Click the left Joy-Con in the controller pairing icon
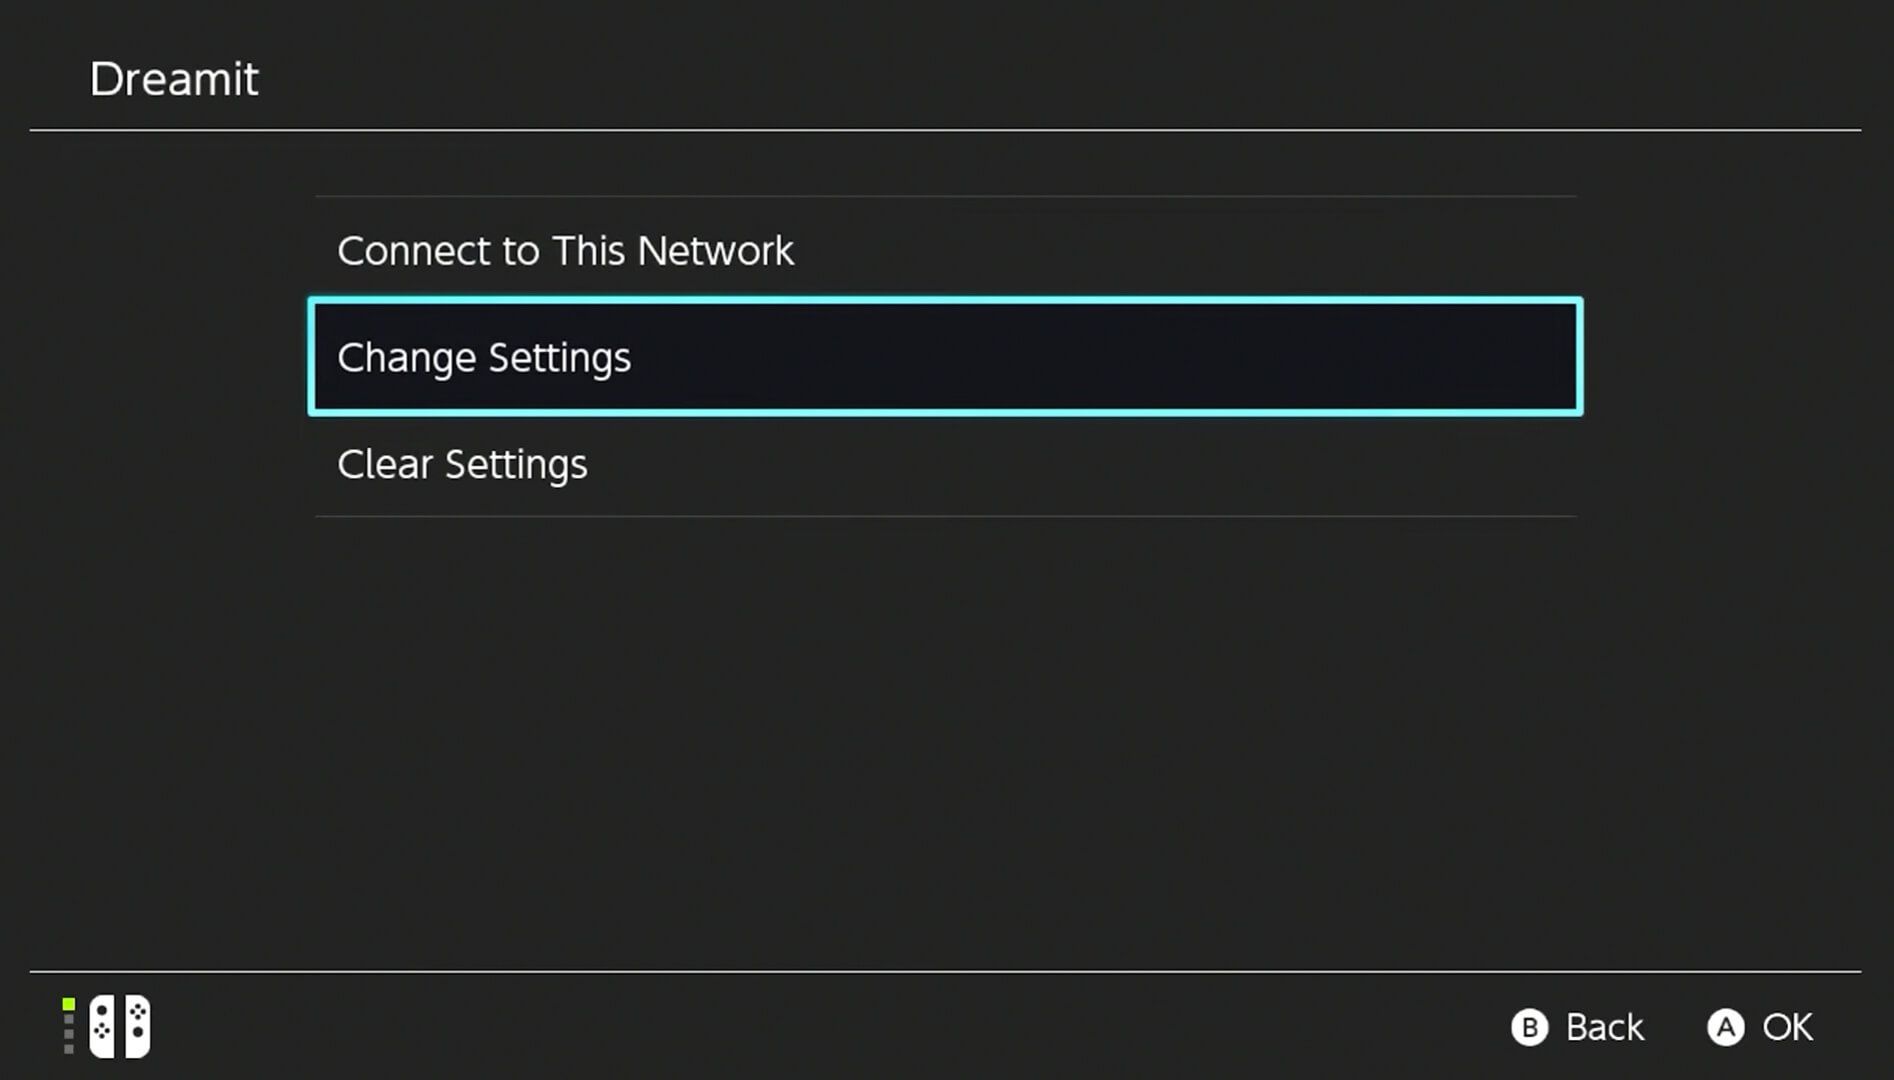Image resolution: width=1894 pixels, height=1080 pixels. pos(100,1026)
